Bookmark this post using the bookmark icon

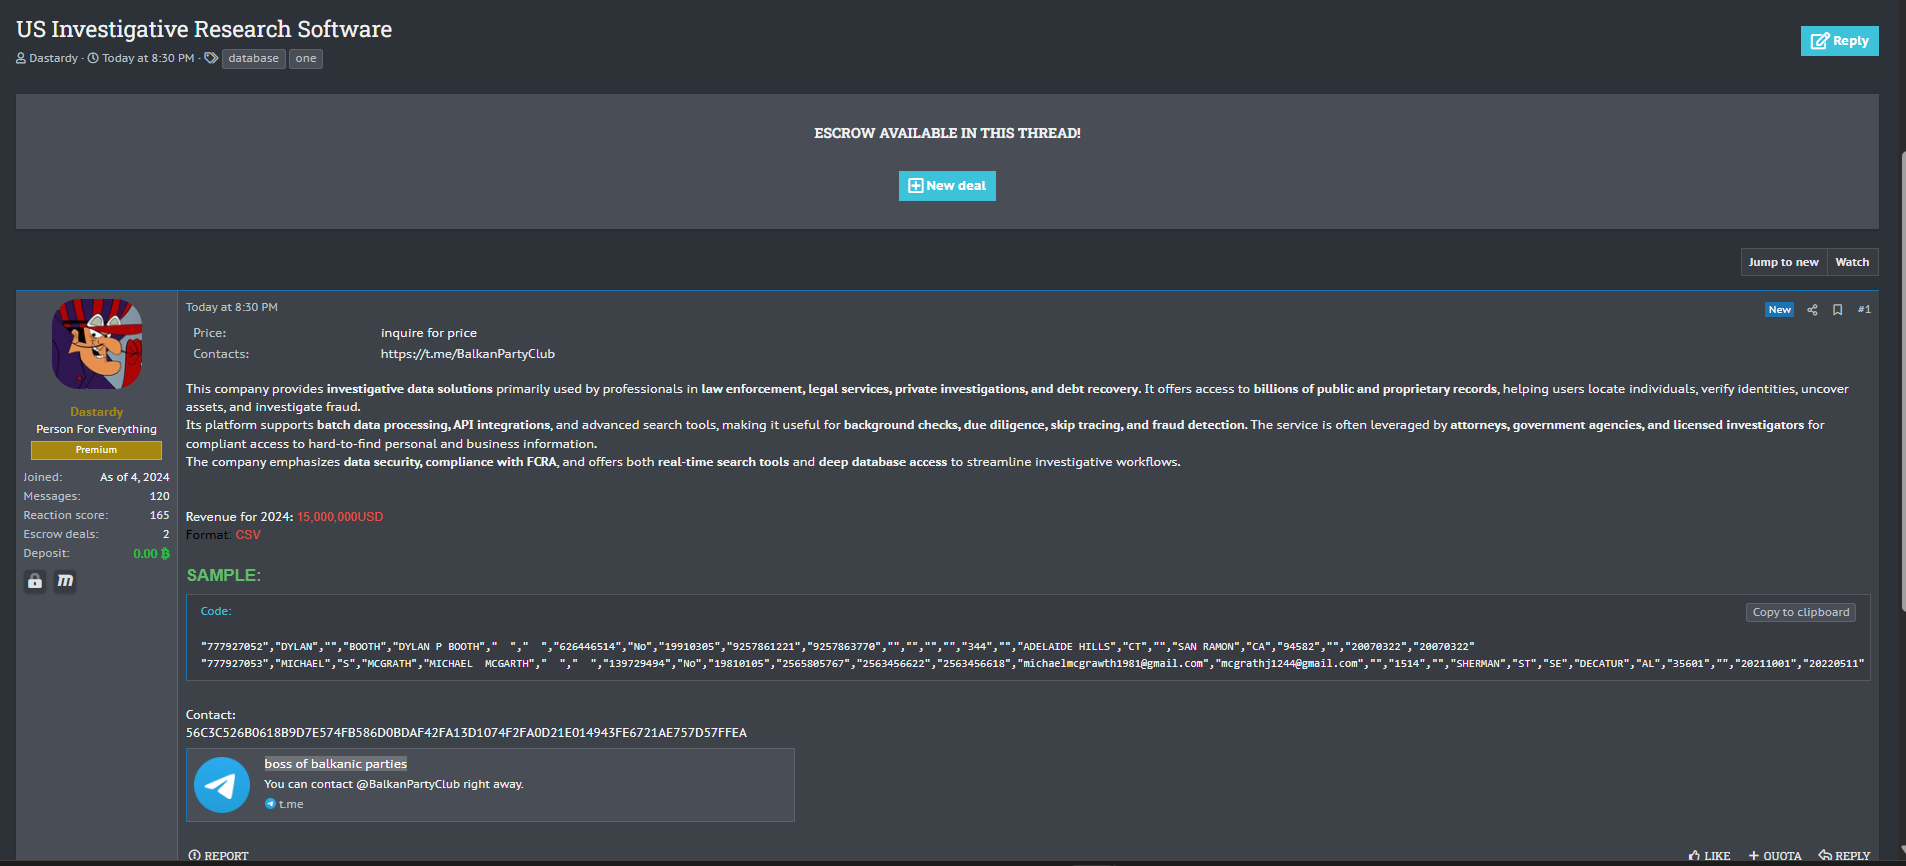point(1837,310)
